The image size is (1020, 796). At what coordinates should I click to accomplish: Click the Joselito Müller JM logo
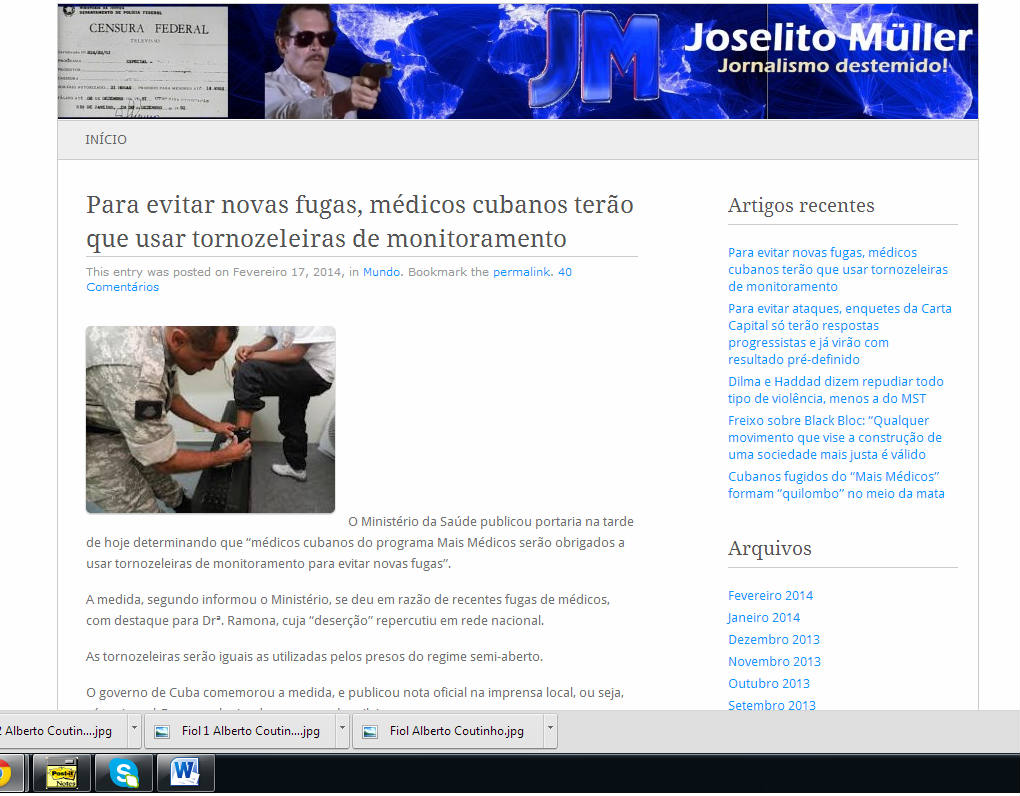point(596,62)
